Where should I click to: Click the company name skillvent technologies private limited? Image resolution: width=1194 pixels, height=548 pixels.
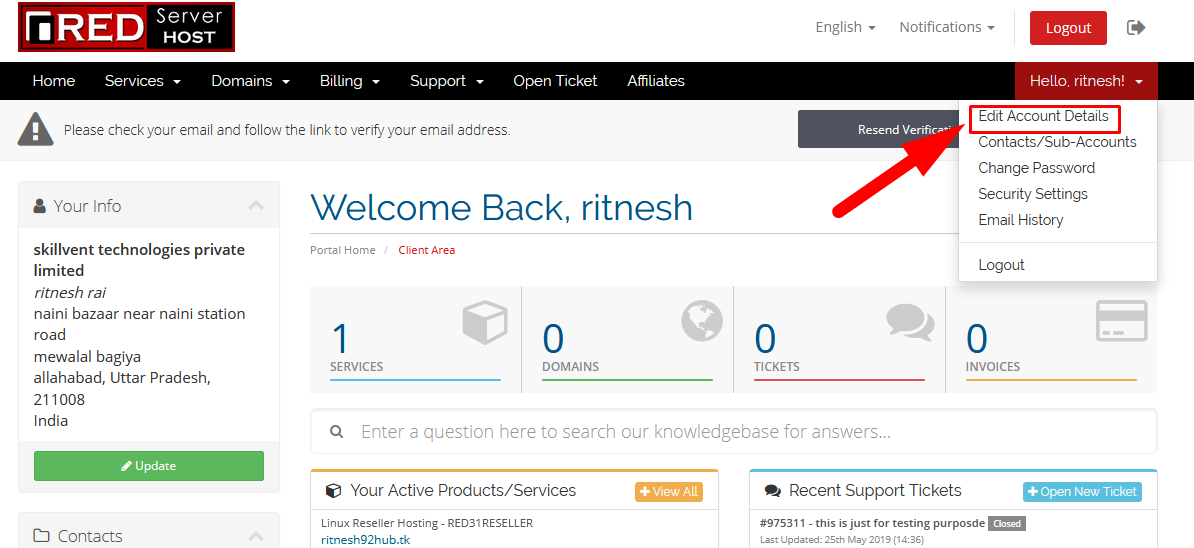[x=139, y=260]
